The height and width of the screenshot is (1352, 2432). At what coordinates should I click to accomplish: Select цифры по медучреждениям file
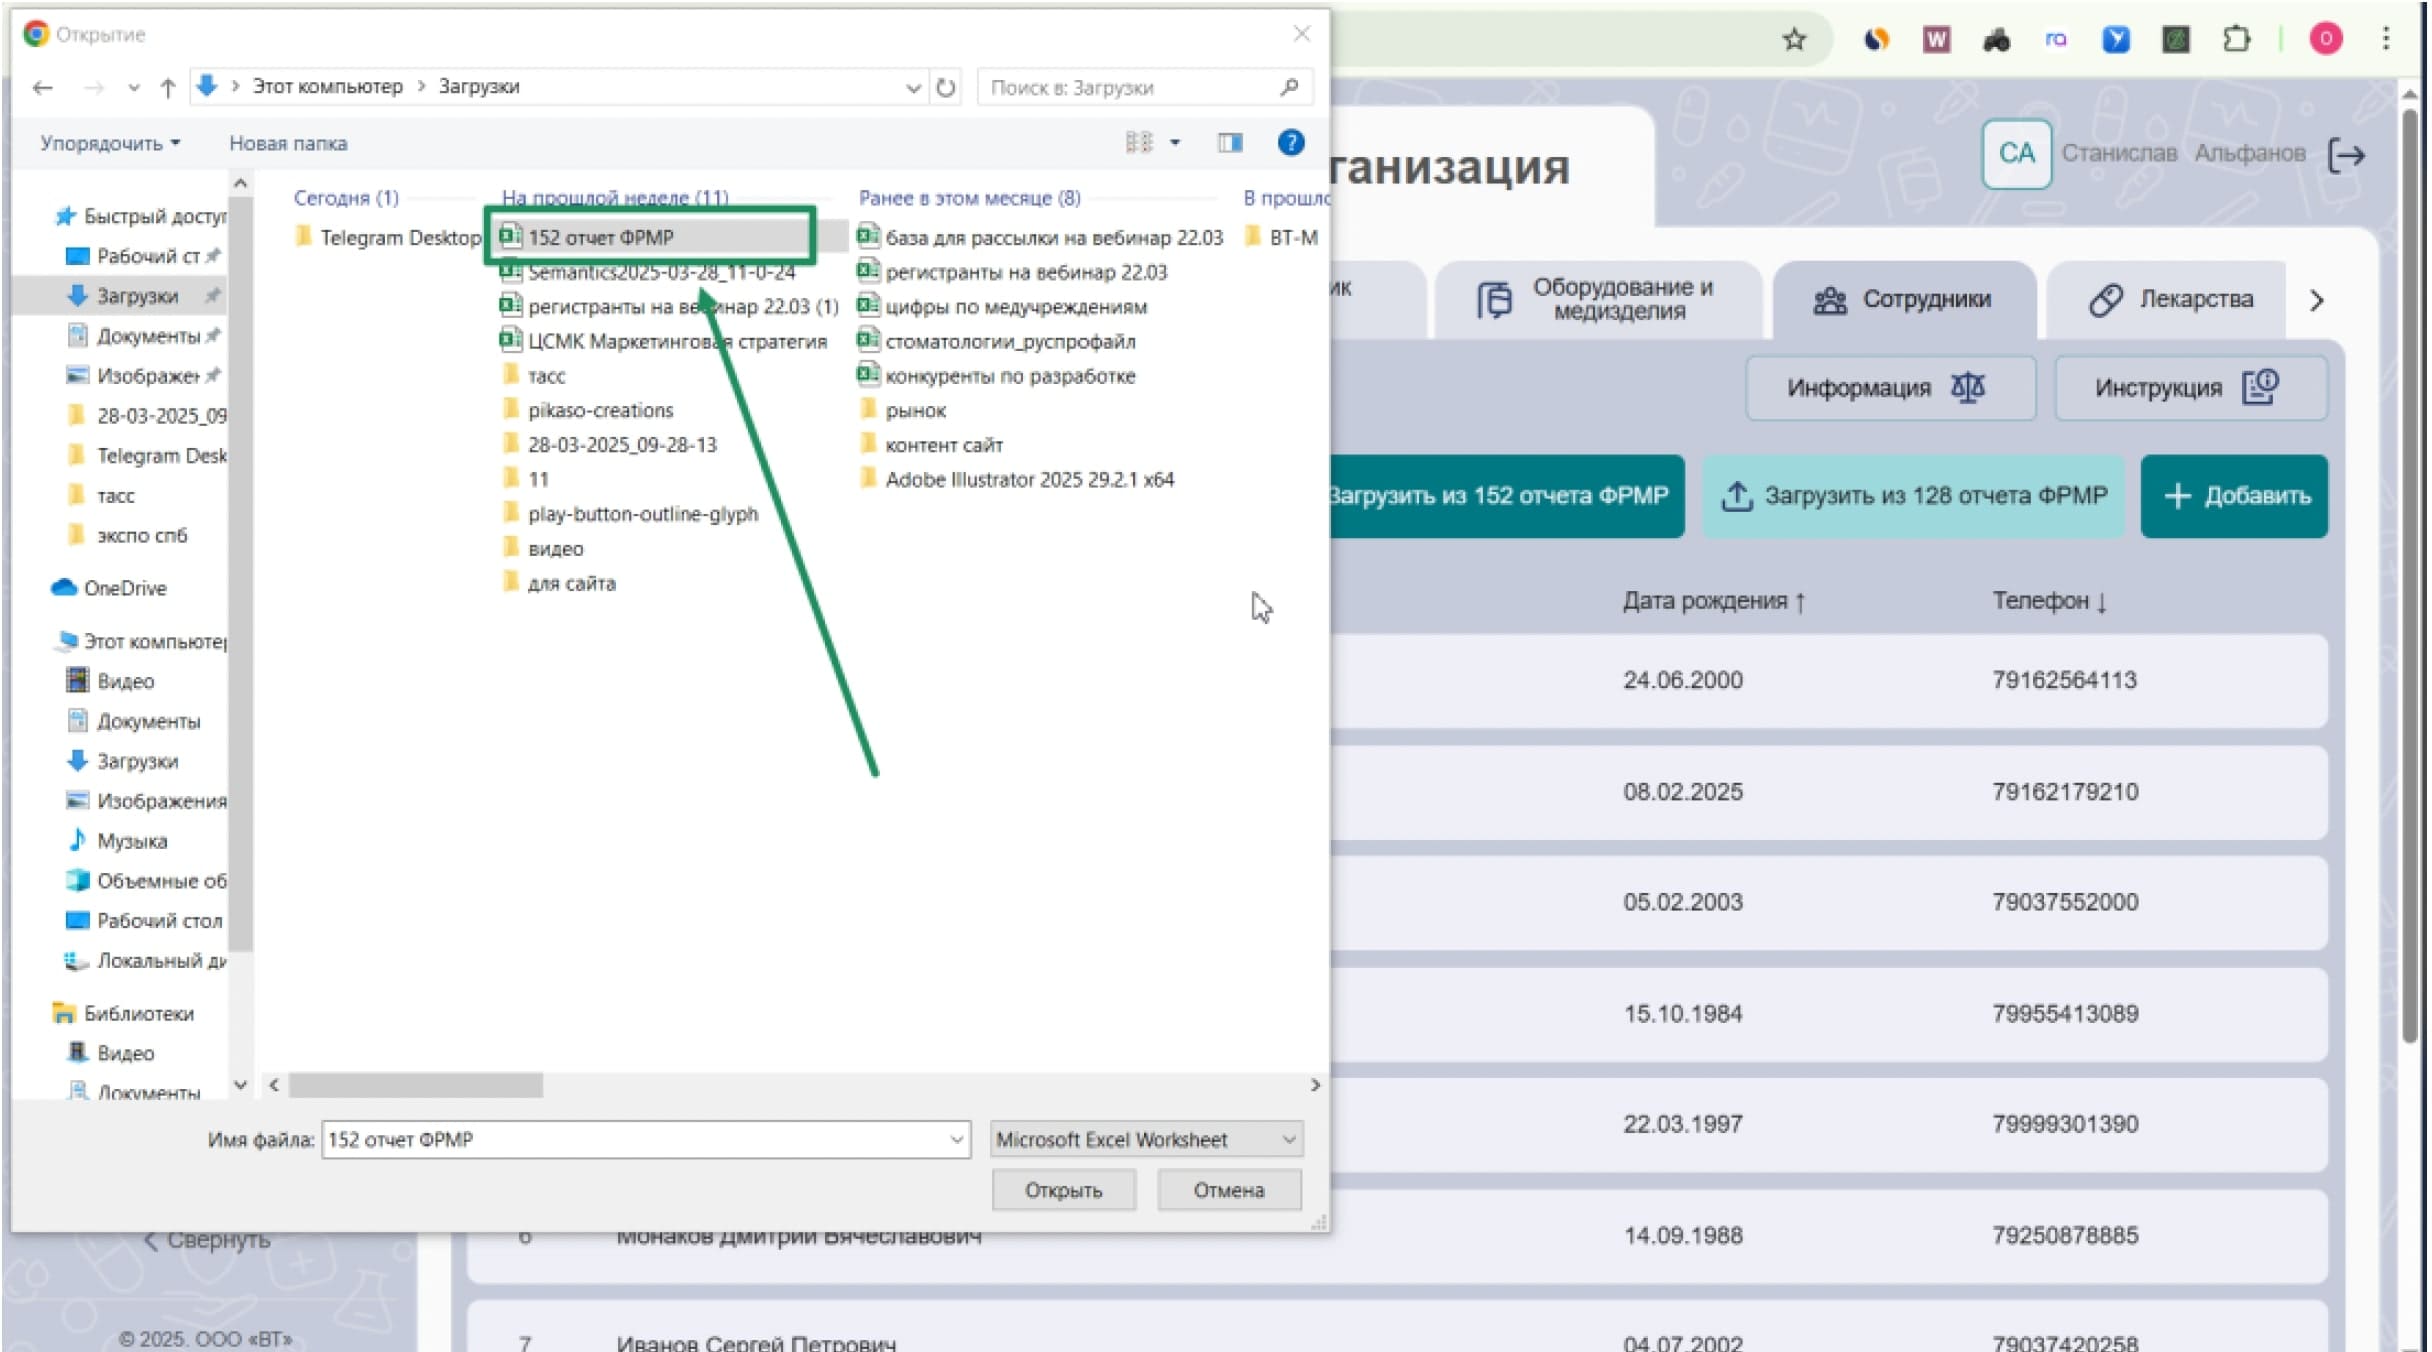[1002, 306]
